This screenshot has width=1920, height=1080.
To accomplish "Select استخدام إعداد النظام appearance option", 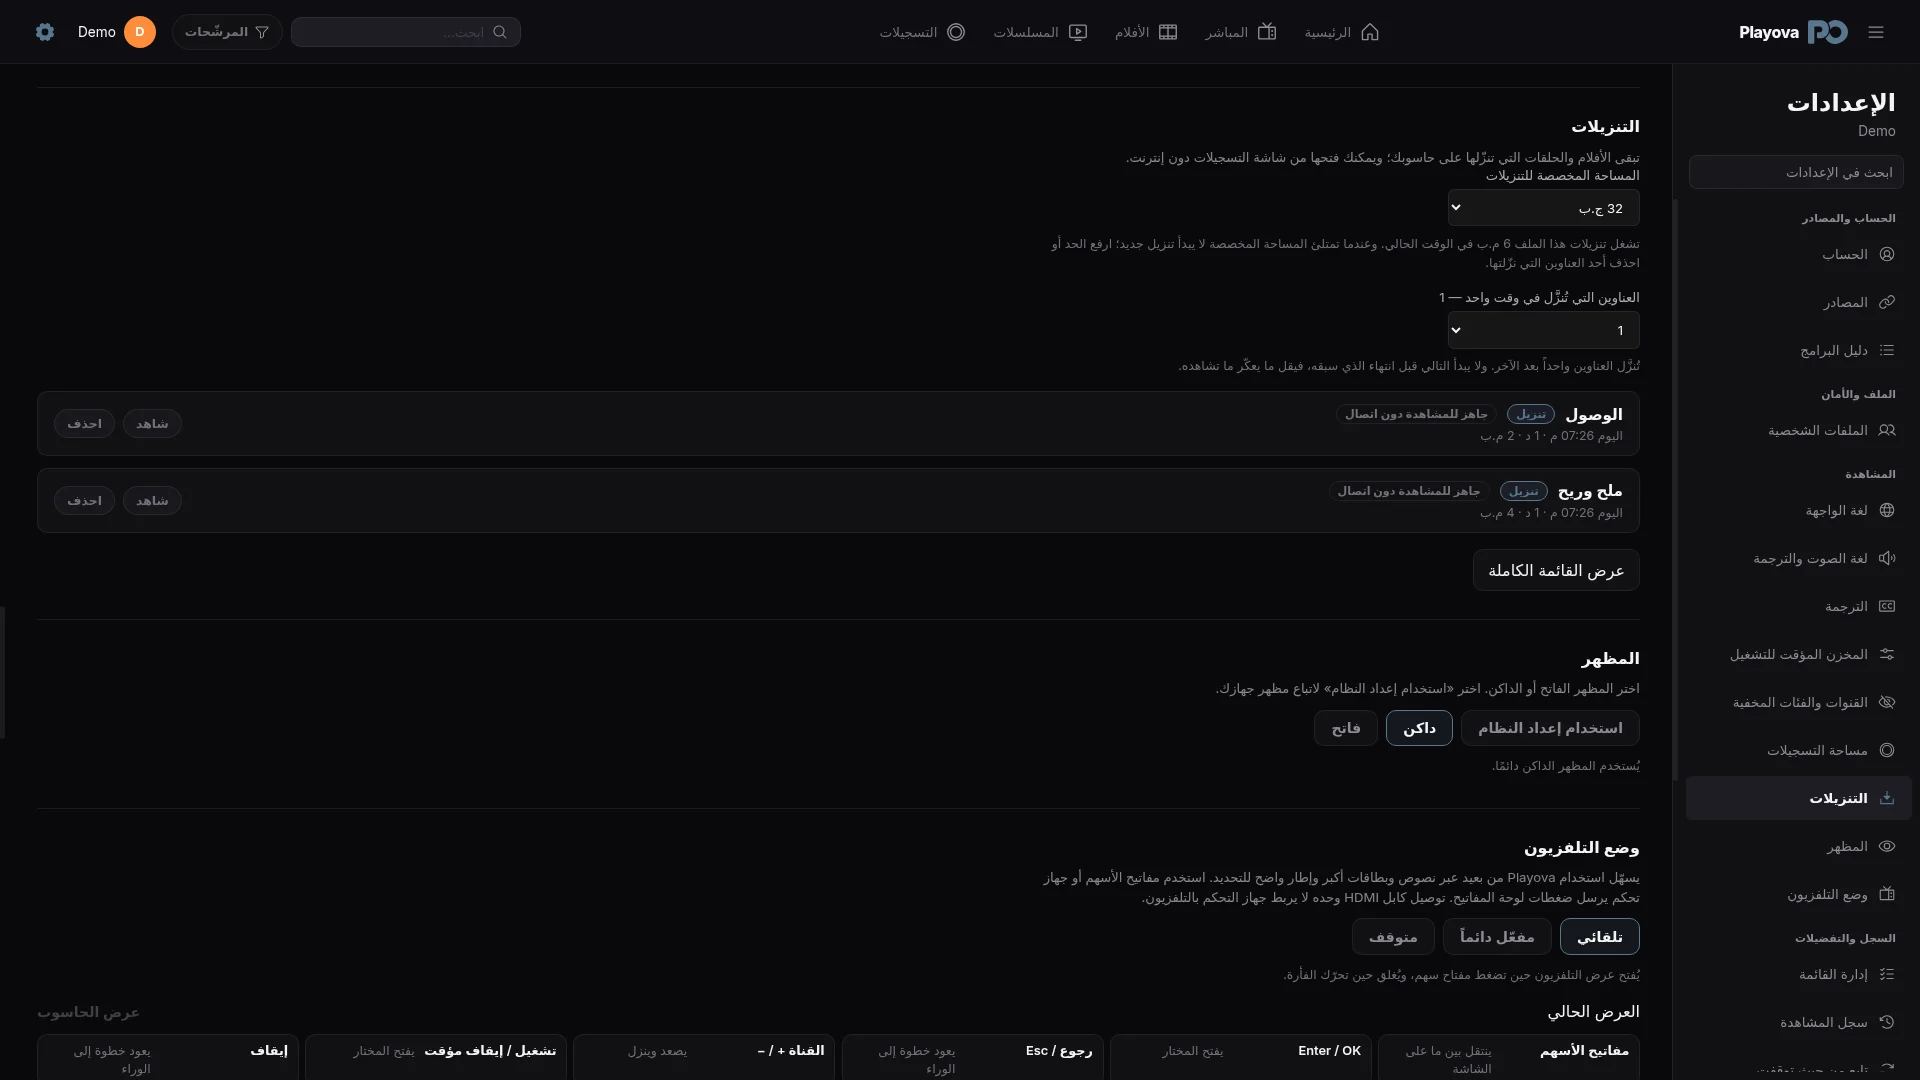I will tap(1550, 728).
